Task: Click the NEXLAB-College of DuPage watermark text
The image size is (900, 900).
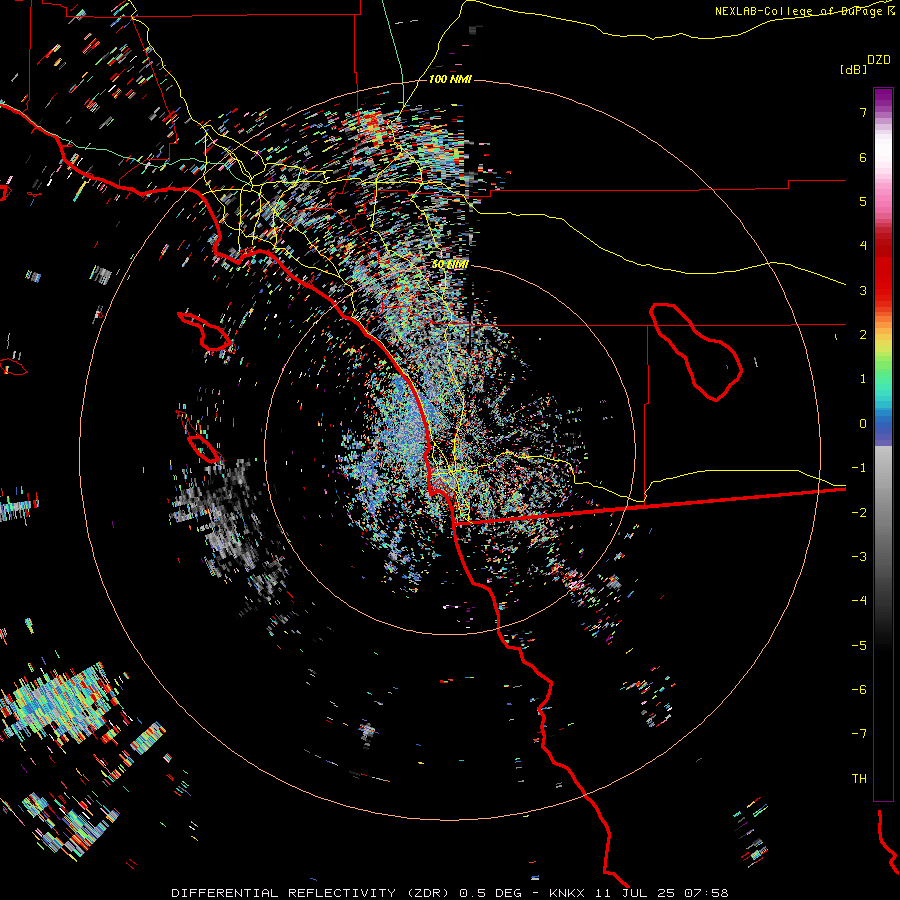Action: [804, 11]
